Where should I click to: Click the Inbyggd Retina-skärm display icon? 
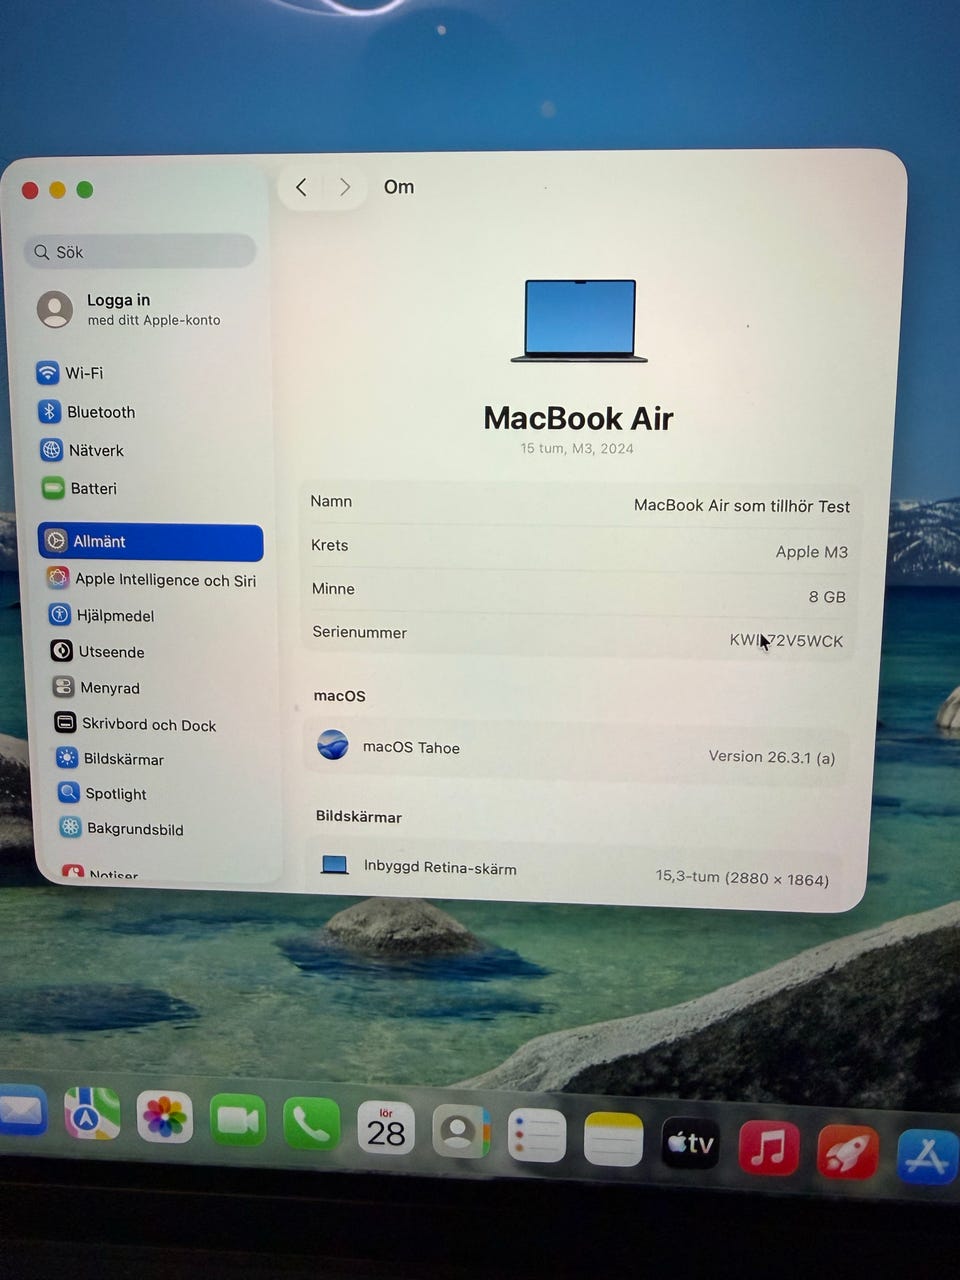coord(334,865)
